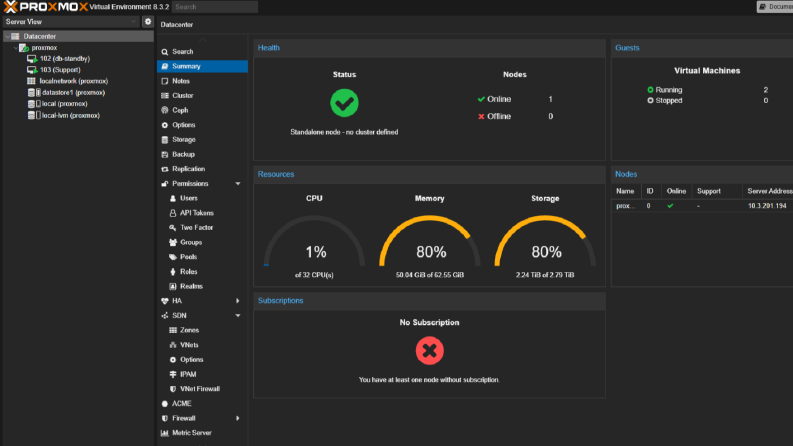The image size is (793, 446).
Task: Select VM 102 (db-standby) icon
Action: (x=32, y=59)
